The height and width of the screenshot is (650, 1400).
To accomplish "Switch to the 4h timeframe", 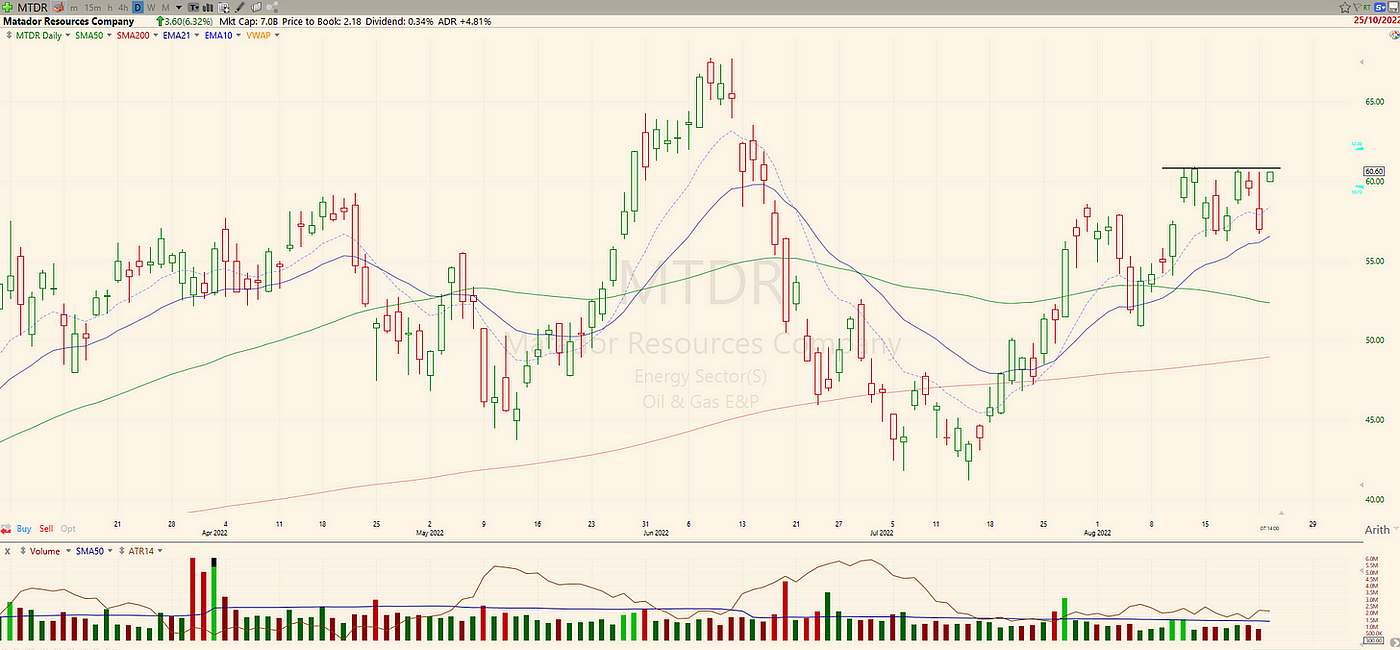I will click(x=123, y=8).
